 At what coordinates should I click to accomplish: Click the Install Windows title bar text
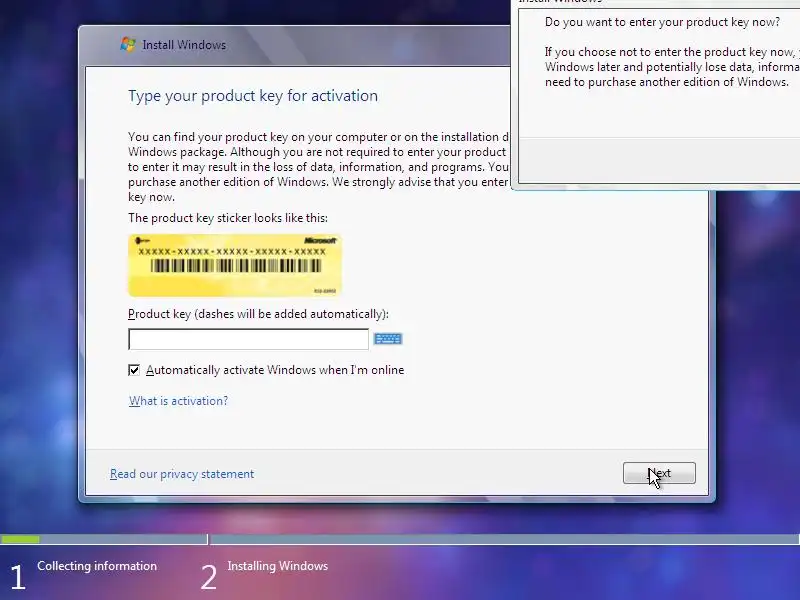coord(184,45)
